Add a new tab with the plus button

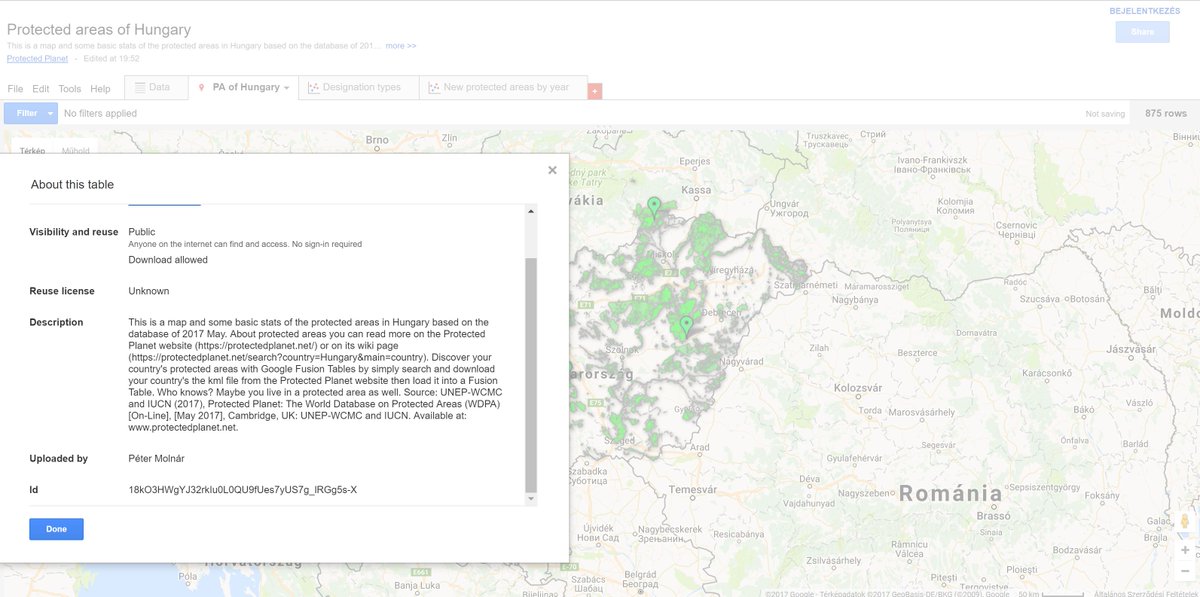[595, 91]
